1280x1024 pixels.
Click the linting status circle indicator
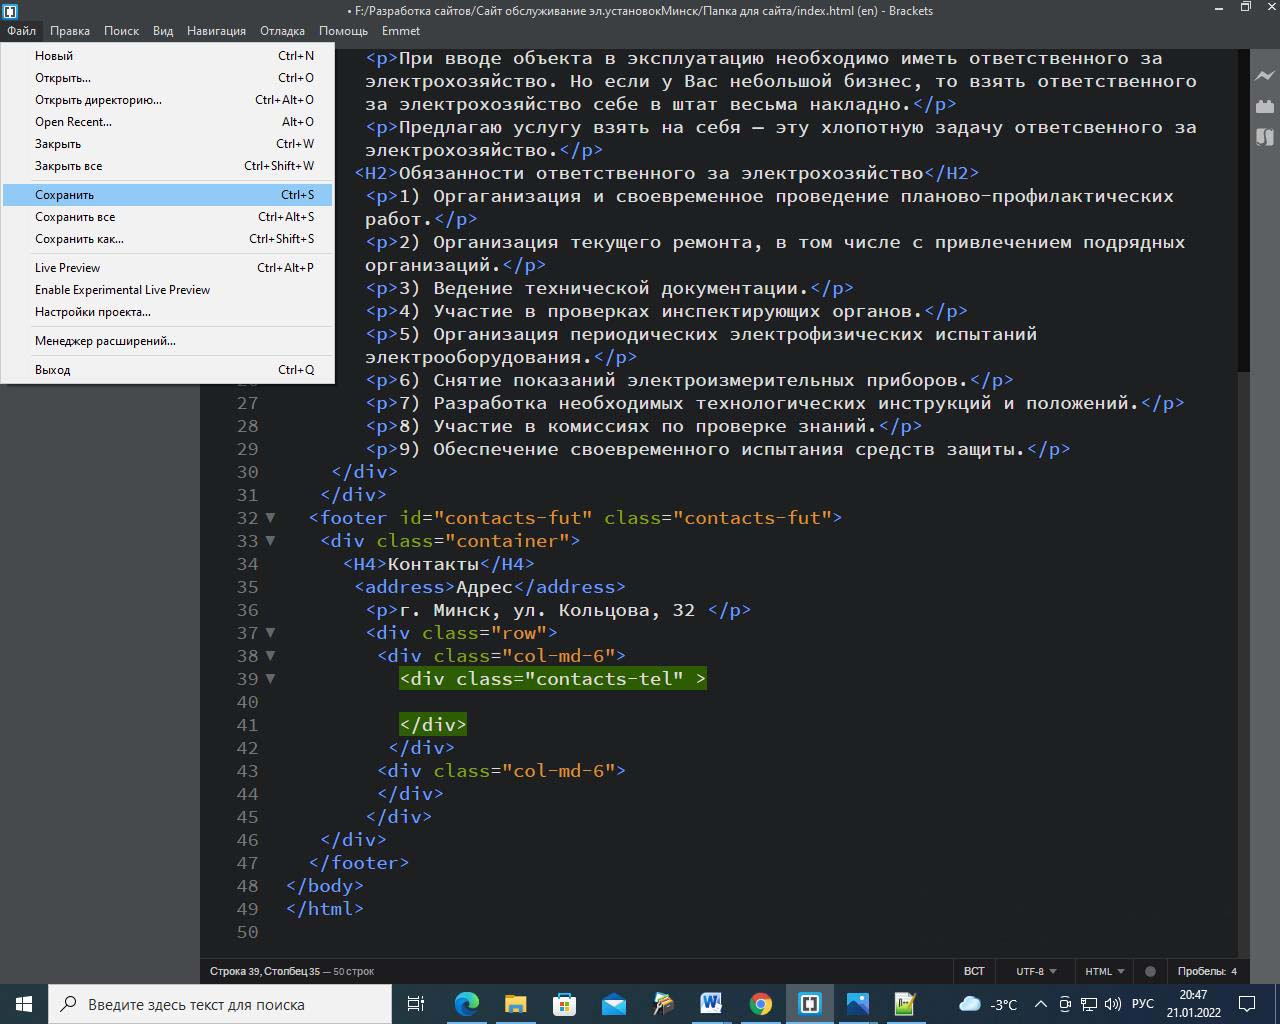point(1150,971)
